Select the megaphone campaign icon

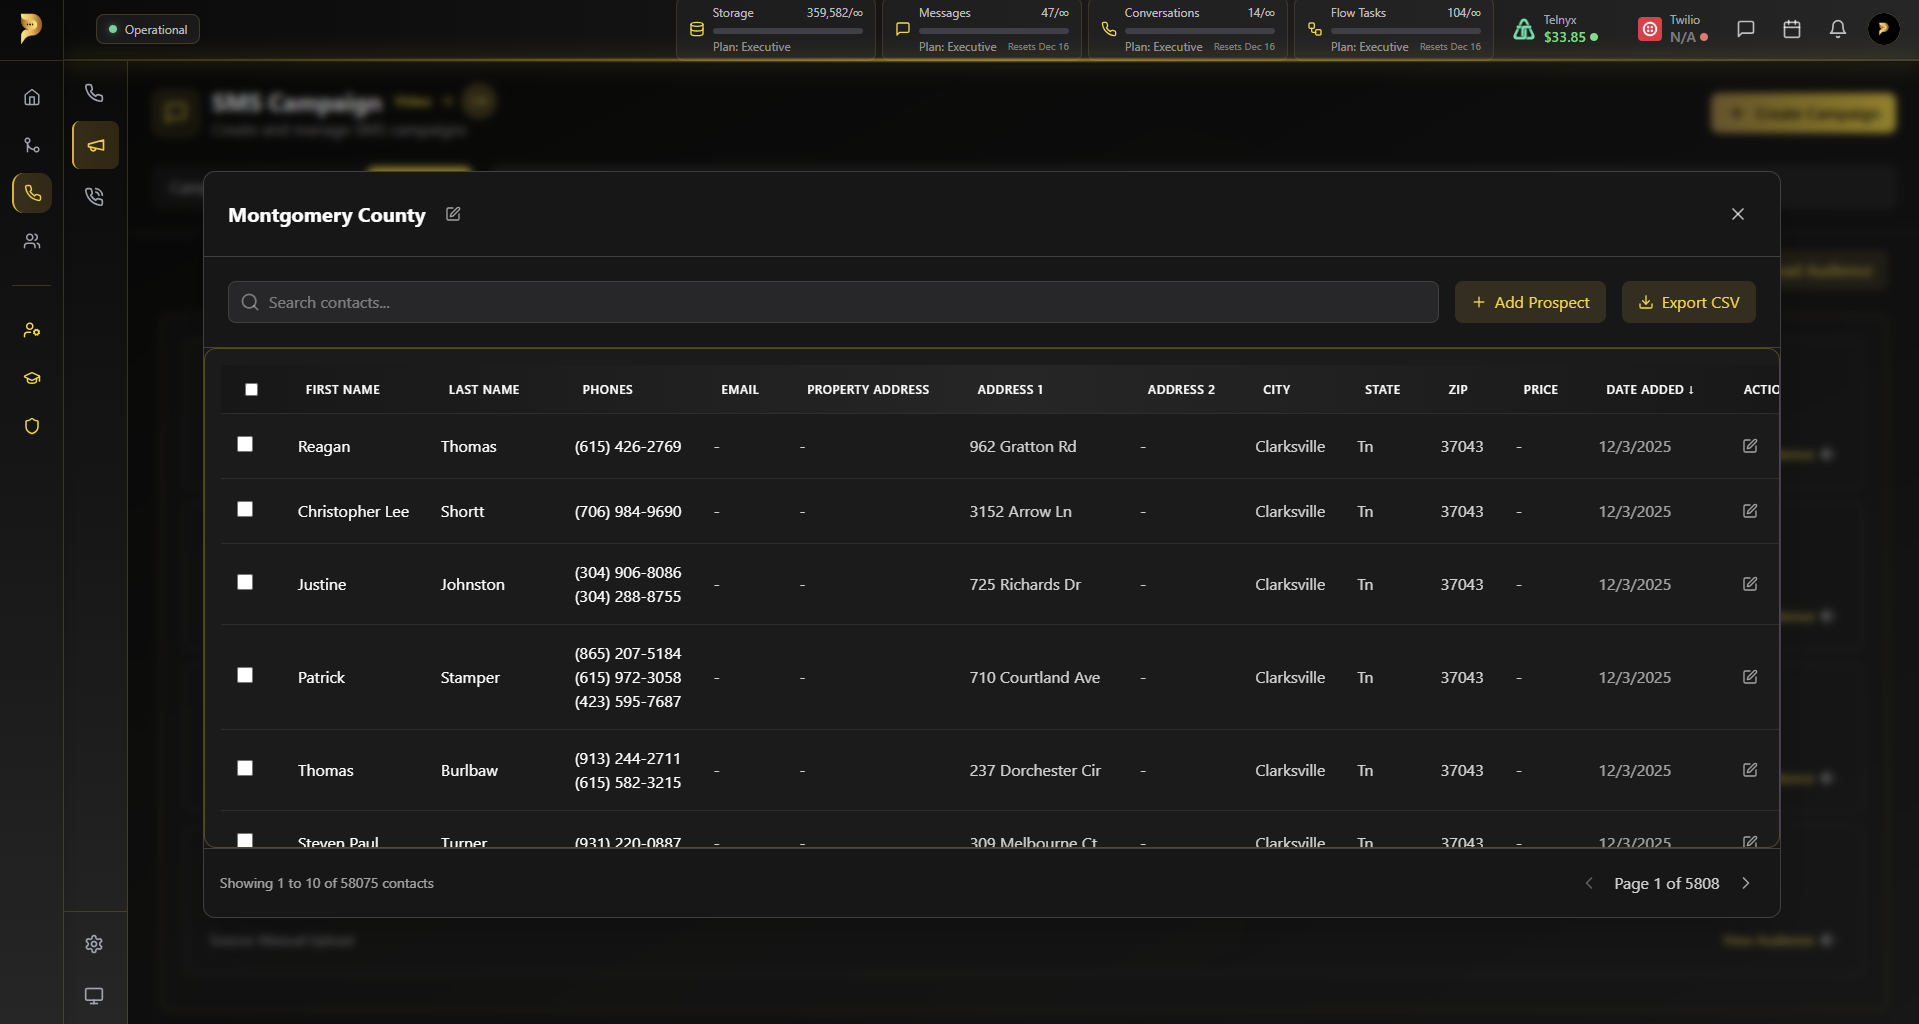(95, 145)
